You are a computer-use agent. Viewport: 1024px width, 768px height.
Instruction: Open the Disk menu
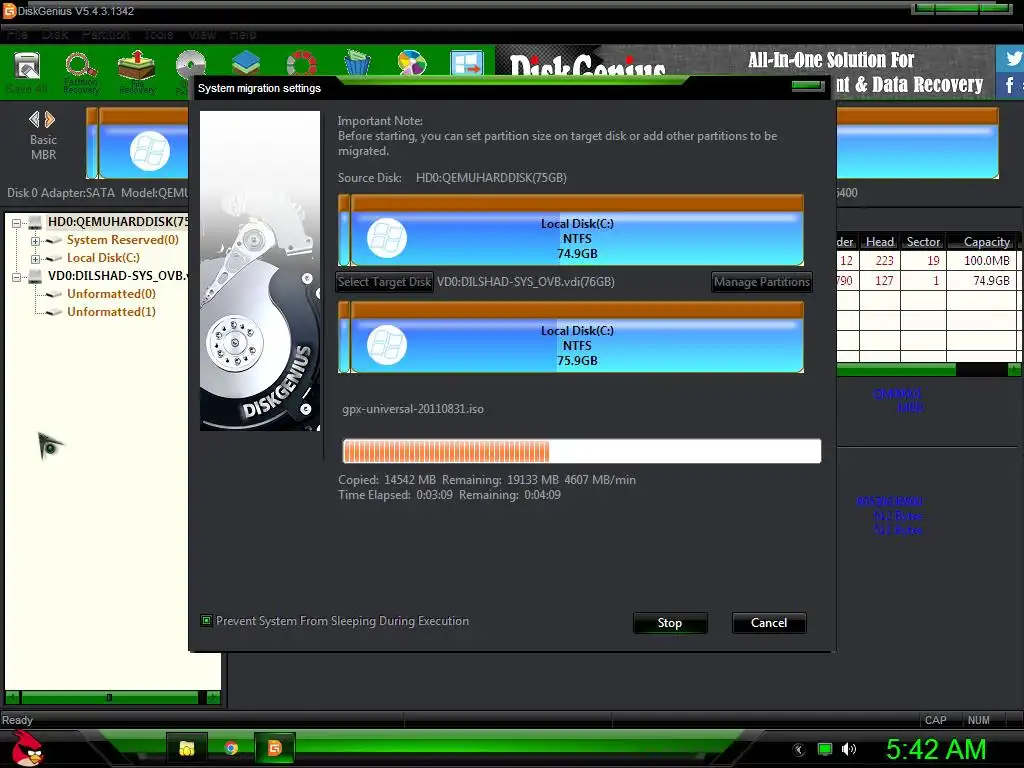55,34
